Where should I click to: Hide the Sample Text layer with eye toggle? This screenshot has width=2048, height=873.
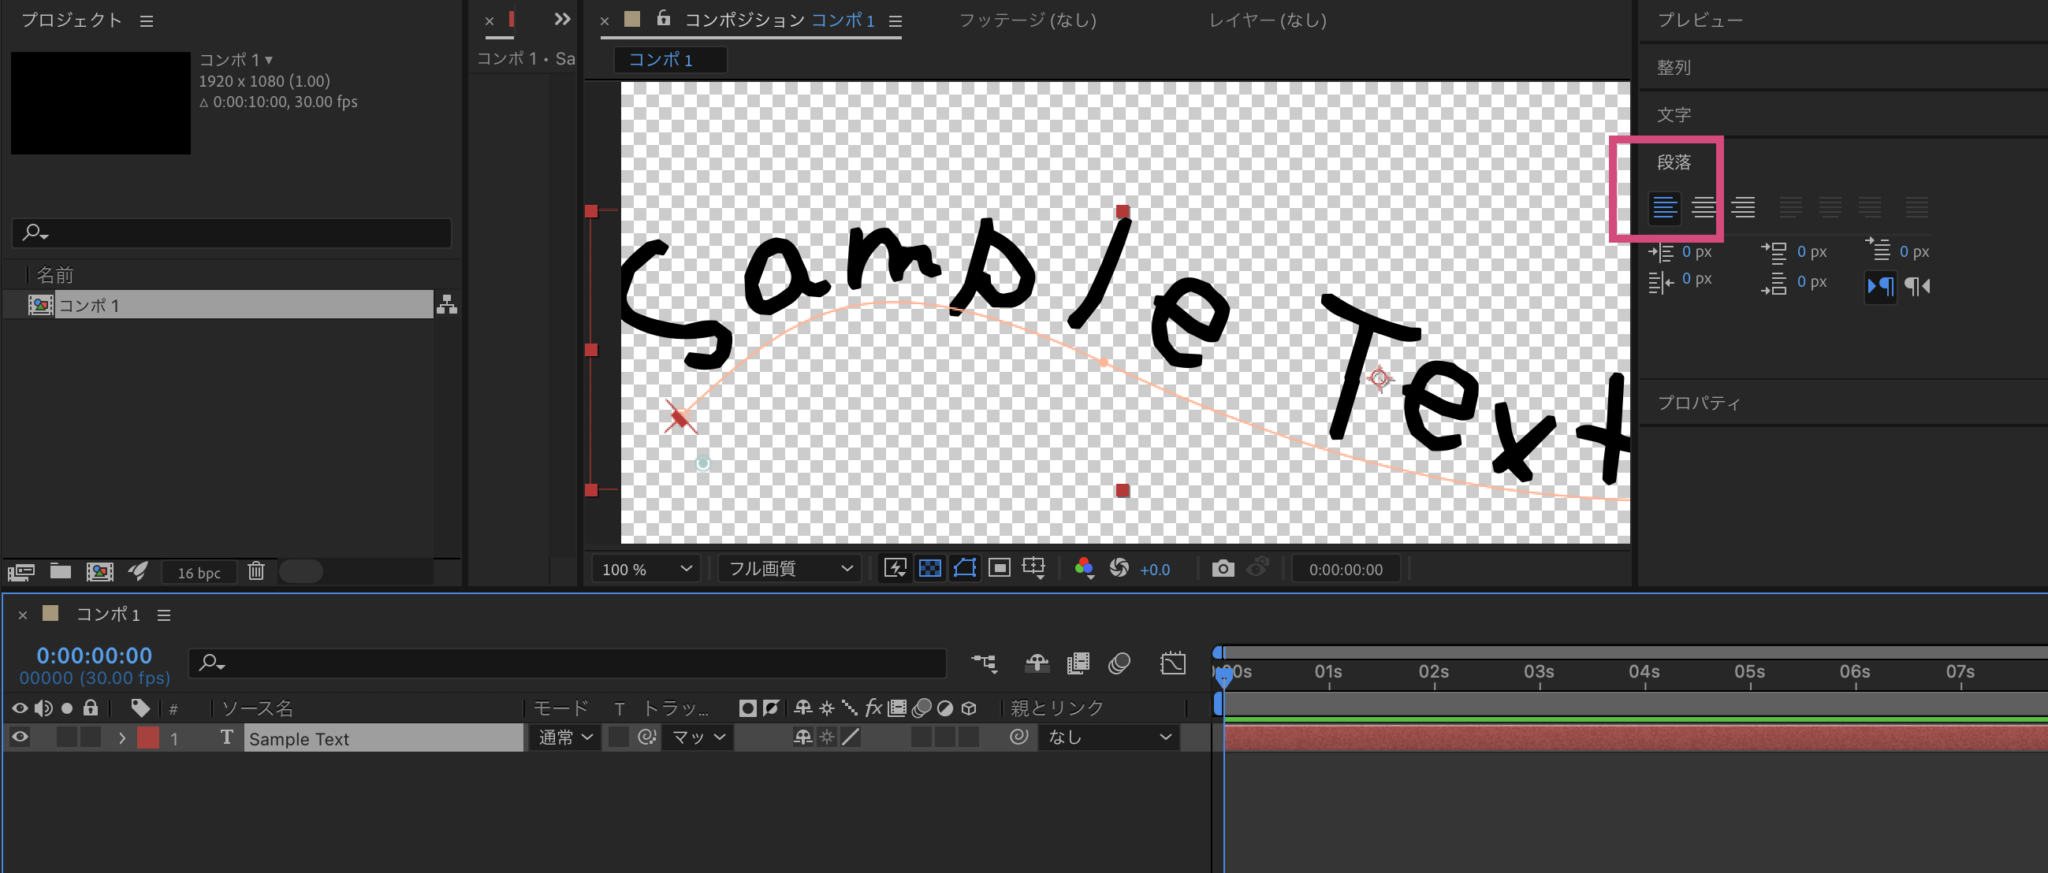pyautogui.click(x=20, y=738)
